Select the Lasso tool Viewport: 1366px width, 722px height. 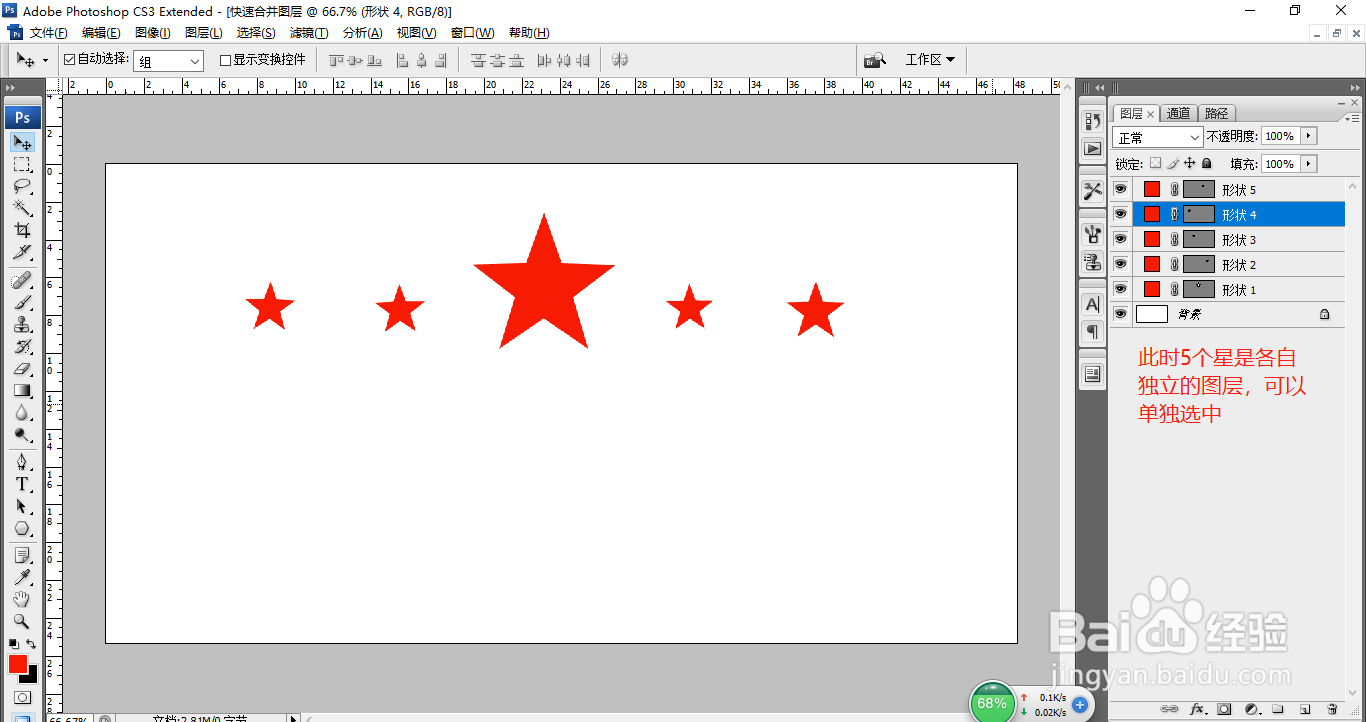point(22,186)
